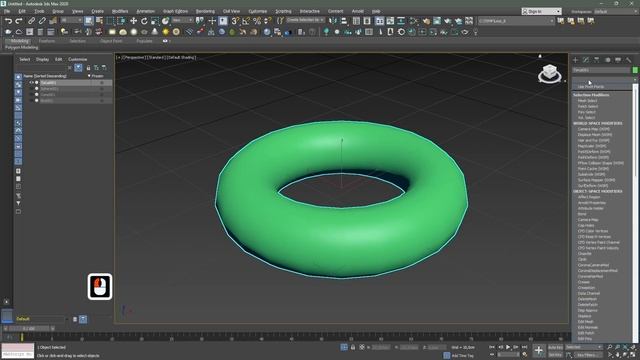Open the Create tab plus icon in command panel

[x=576, y=60]
